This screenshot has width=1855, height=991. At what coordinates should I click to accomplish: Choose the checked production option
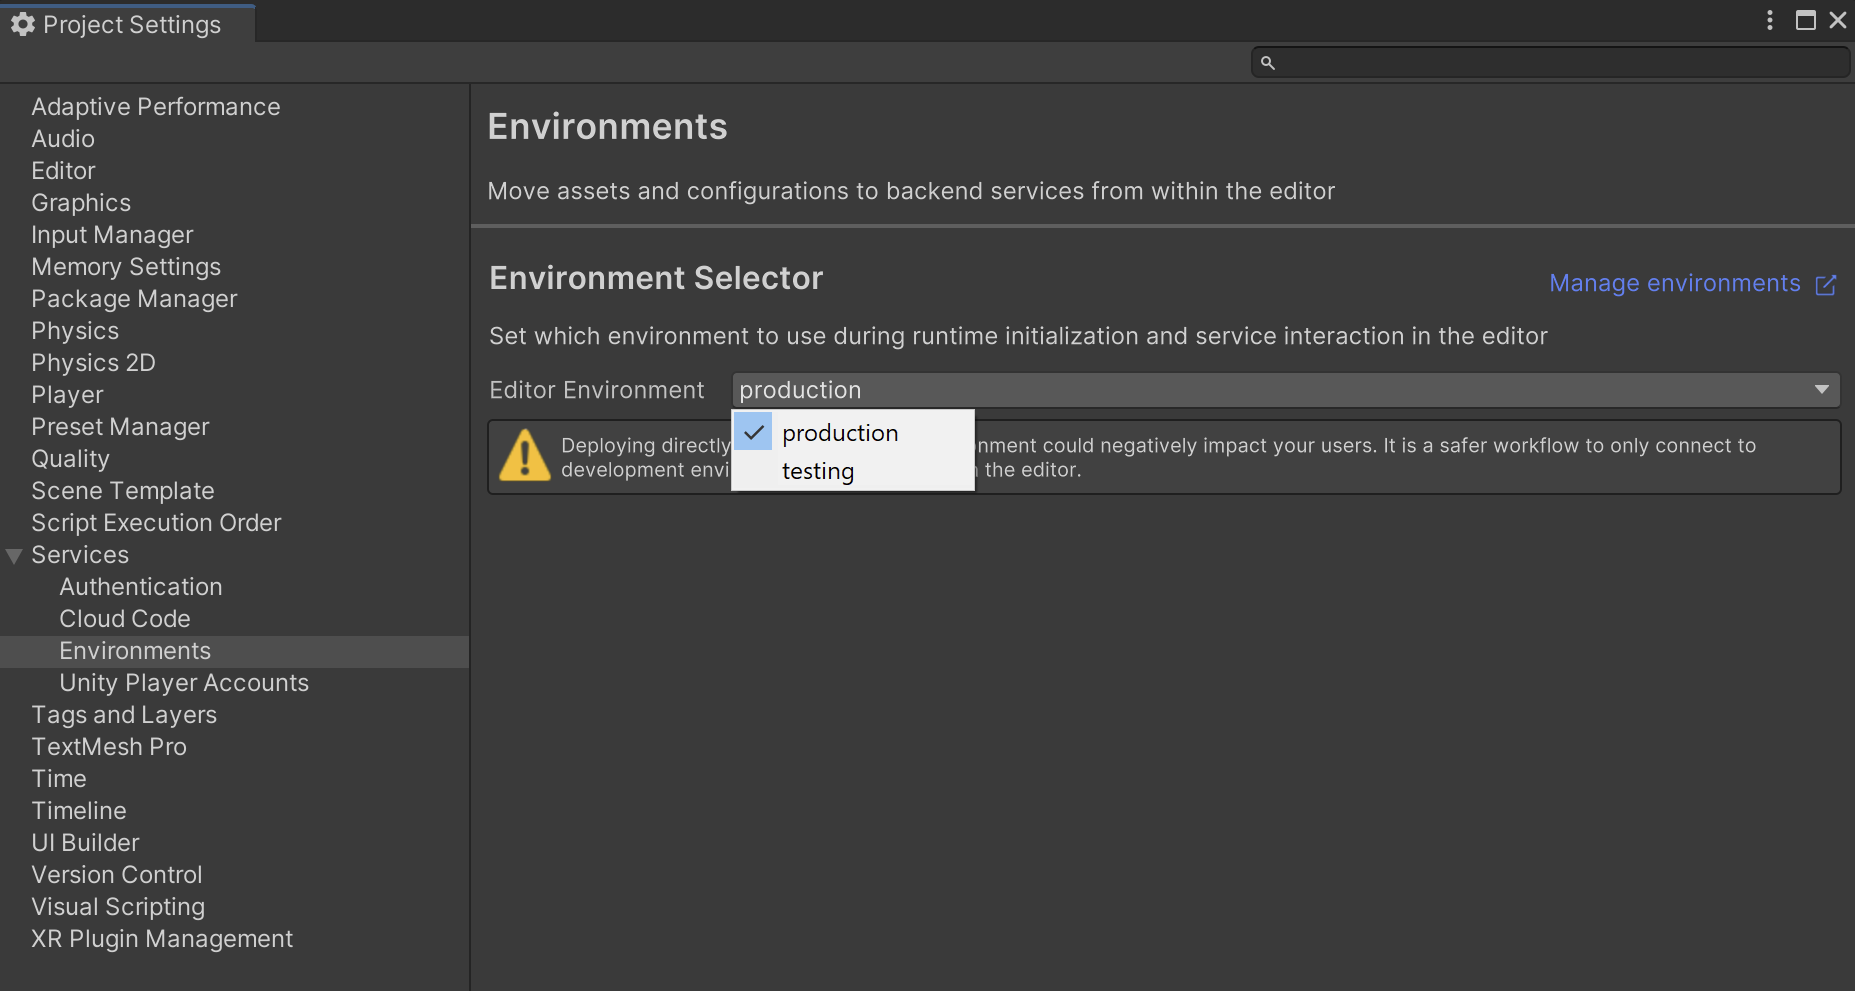coord(840,433)
